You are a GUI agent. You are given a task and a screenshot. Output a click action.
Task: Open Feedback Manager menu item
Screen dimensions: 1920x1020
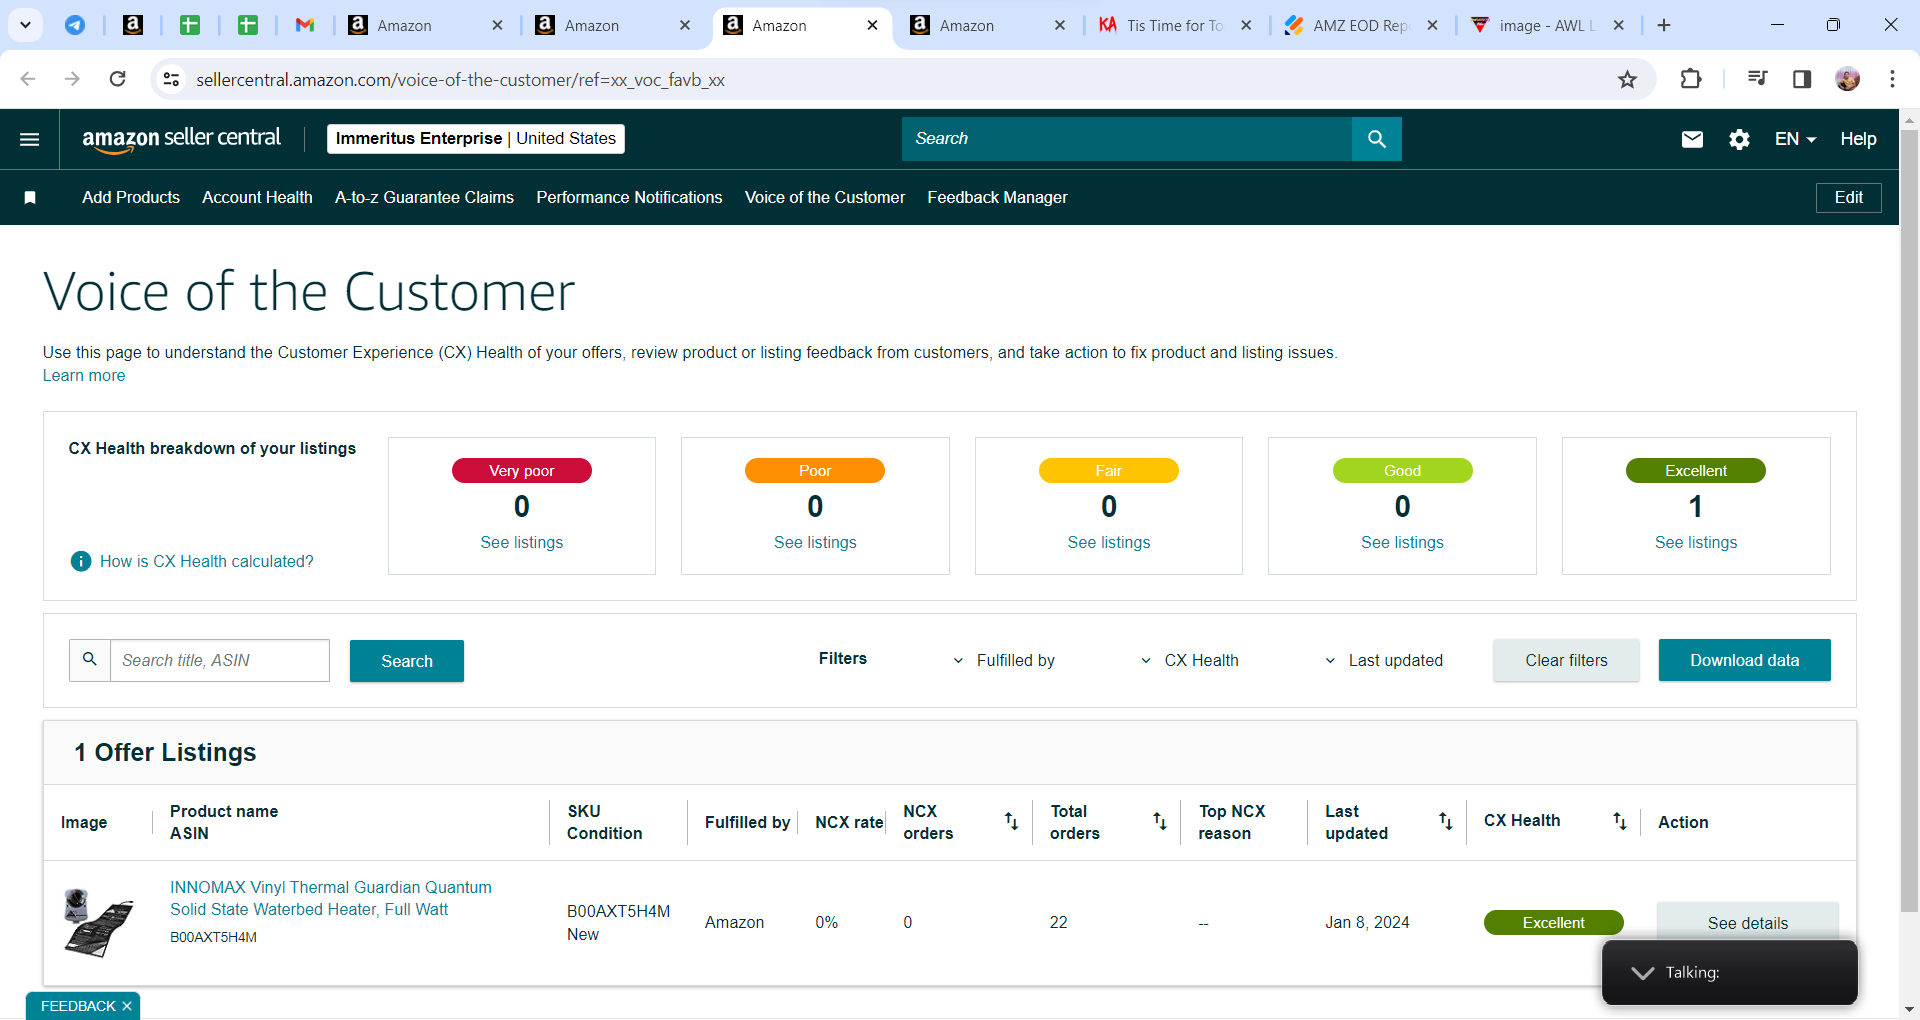coord(997,198)
